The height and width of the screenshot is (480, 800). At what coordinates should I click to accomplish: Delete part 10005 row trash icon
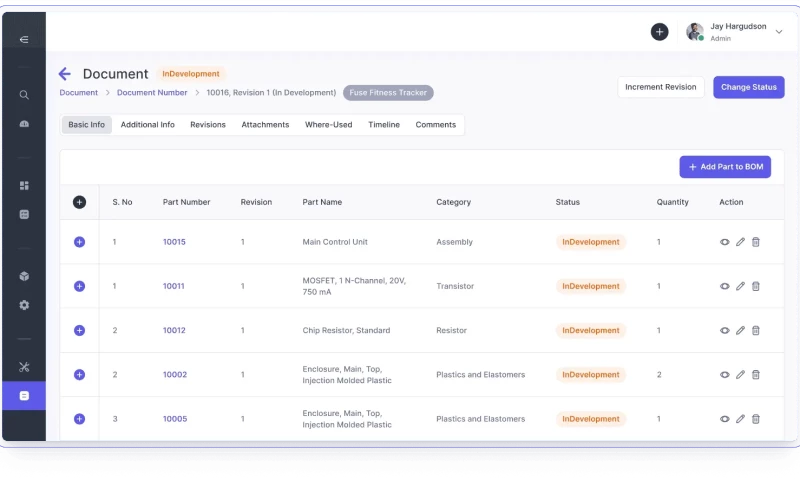pyautogui.click(x=756, y=419)
